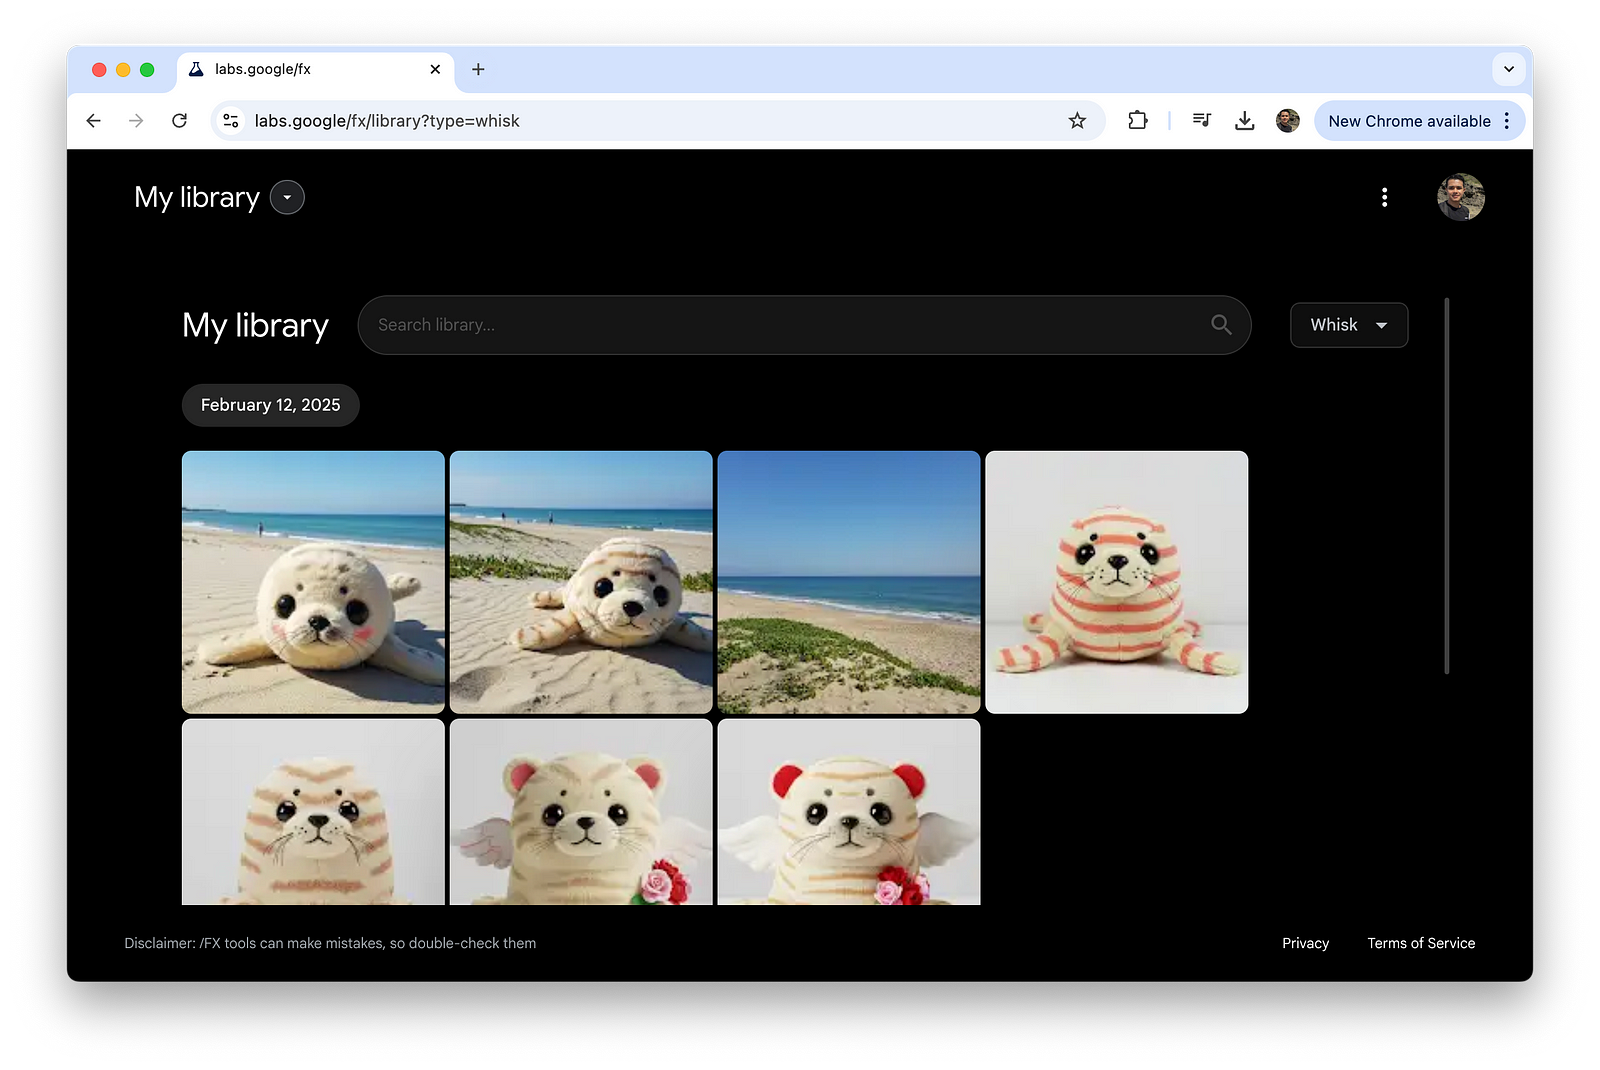
Task: Expand the My library title dropdown chevron
Action: pyautogui.click(x=287, y=197)
